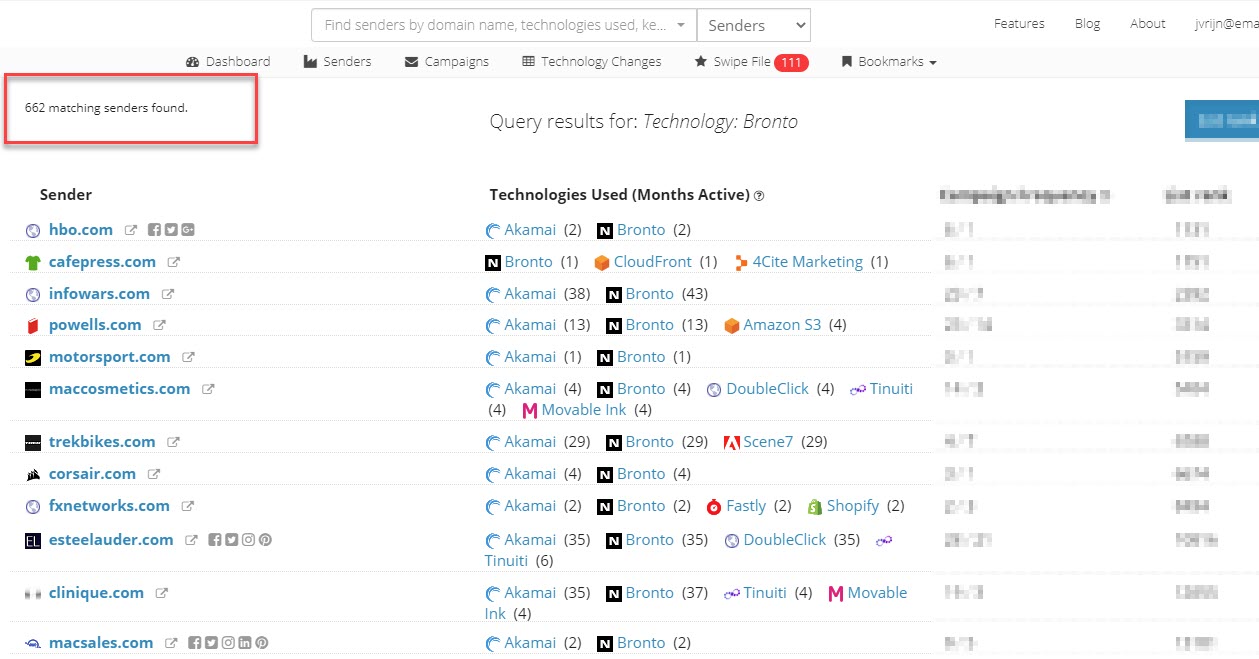Open the Campaigns section
The image size is (1259, 659).
[x=447, y=62]
